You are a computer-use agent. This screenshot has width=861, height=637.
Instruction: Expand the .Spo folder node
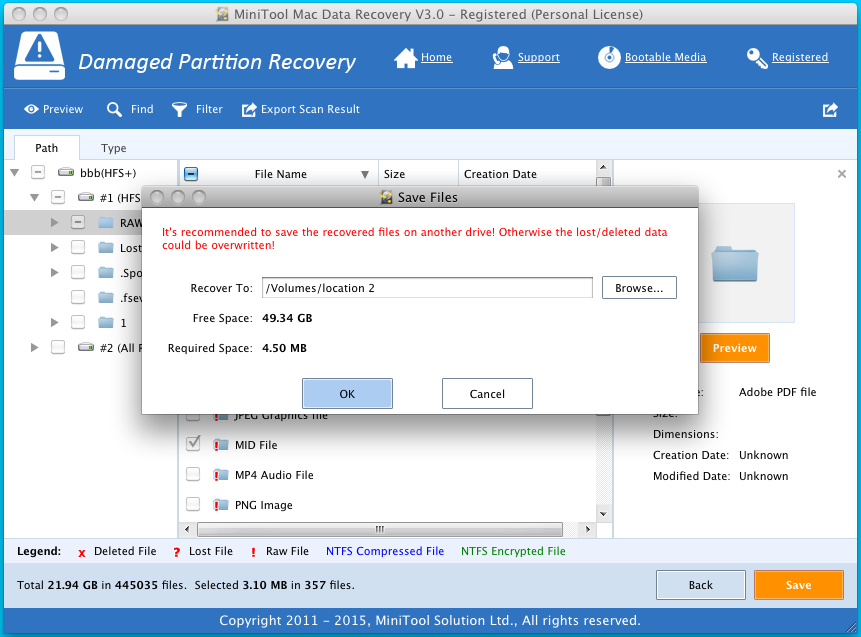point(54,272)
